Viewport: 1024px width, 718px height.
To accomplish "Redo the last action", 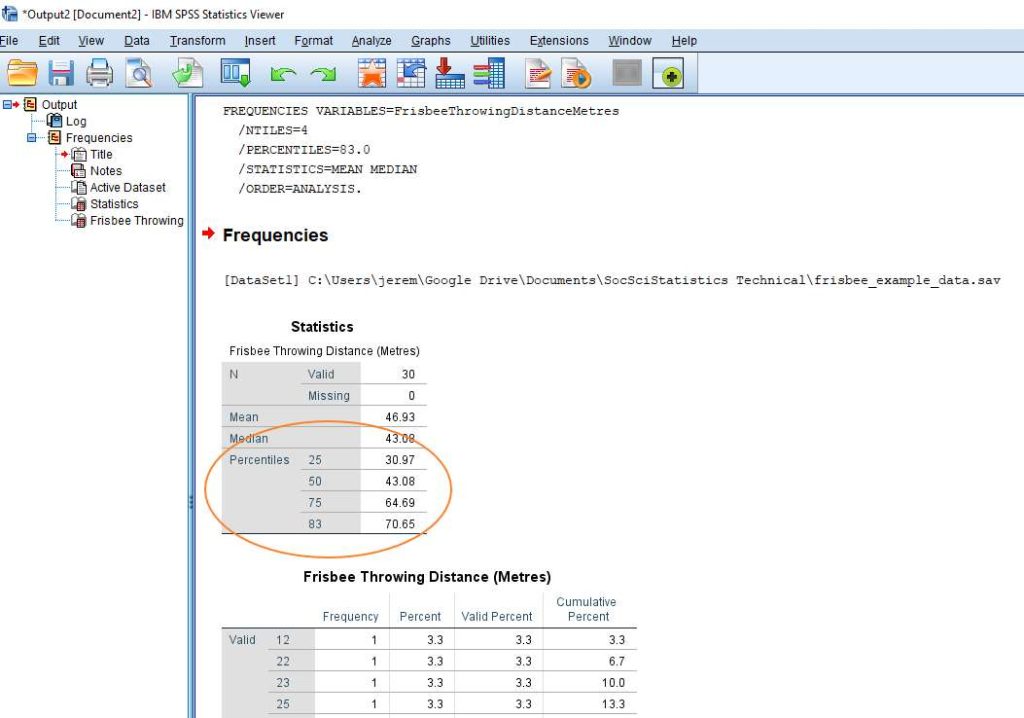I will 320,72.
